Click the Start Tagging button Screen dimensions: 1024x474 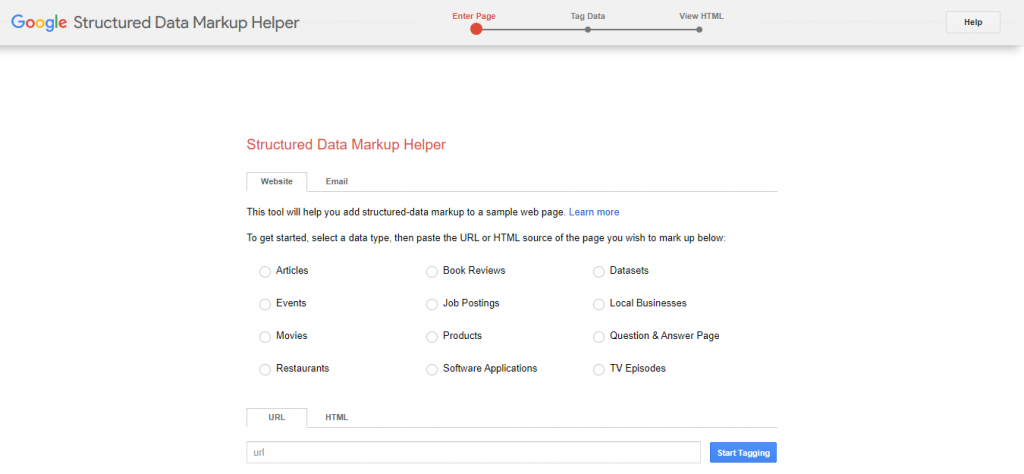point(743,452)
